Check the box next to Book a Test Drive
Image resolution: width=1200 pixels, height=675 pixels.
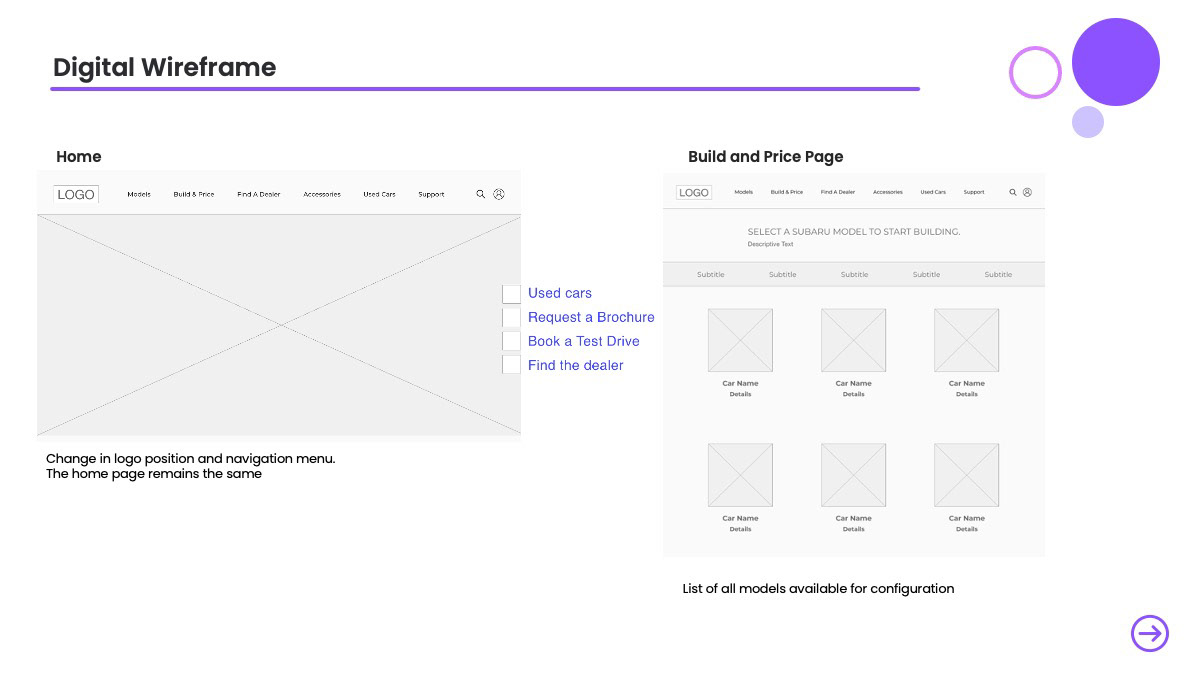tap(511, 341)
